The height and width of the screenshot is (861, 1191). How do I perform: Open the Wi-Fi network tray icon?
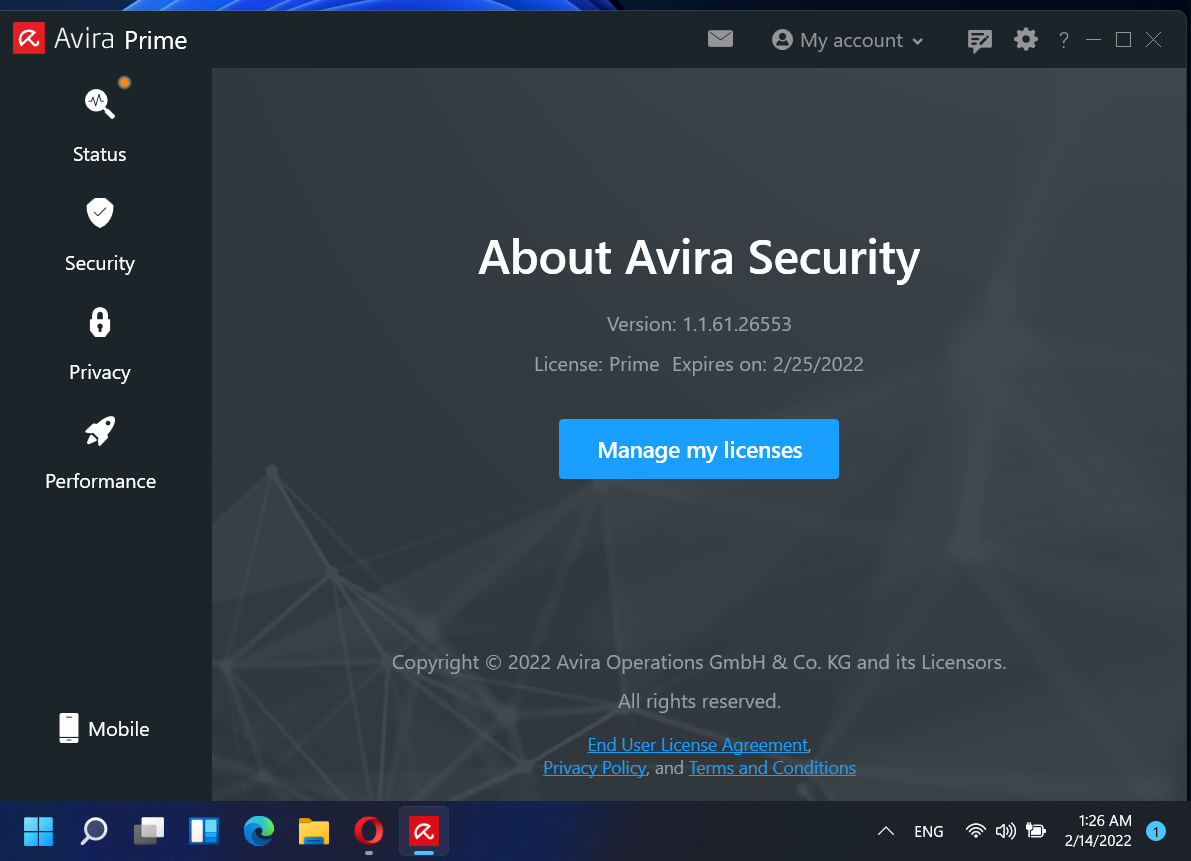coord(975,831)
